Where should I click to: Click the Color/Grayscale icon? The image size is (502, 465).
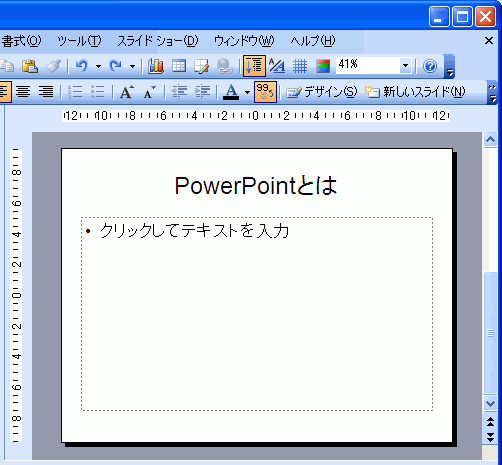[323, 66]
